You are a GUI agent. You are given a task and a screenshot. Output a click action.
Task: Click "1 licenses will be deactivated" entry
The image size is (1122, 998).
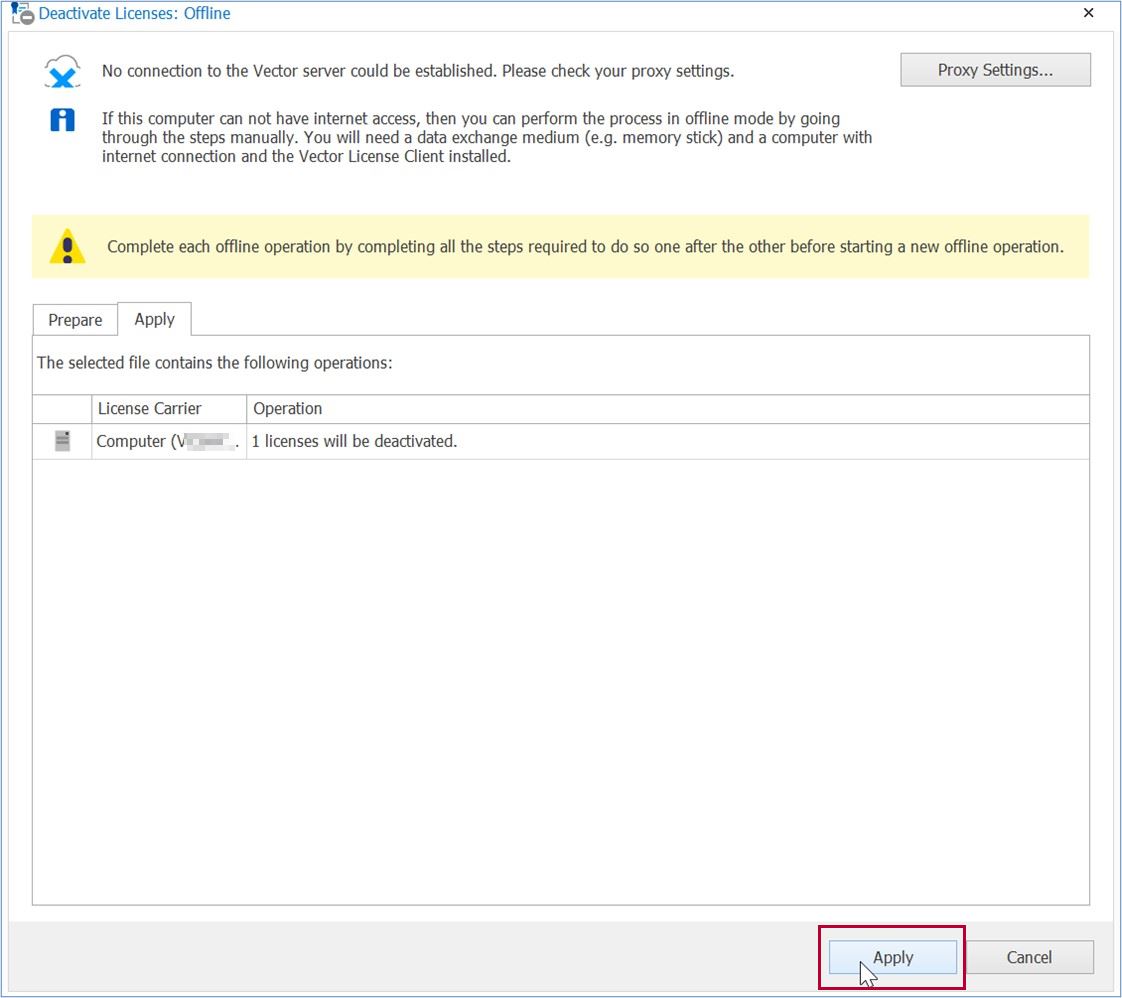click(x=354, y=441)
